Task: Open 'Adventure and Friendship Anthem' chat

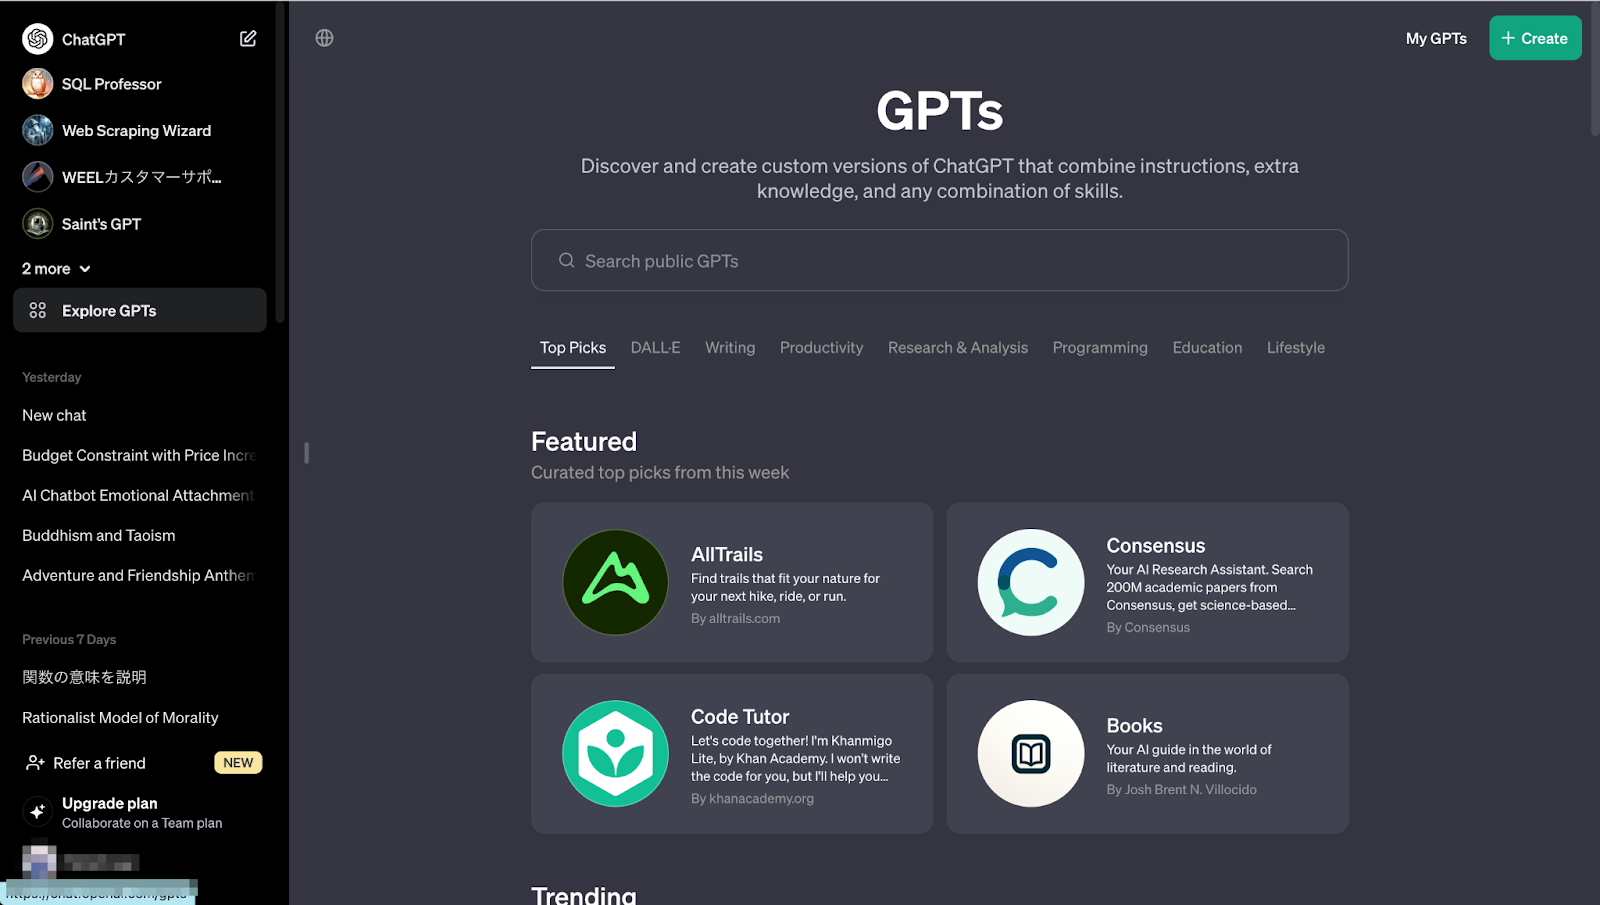Action: tap(139, 575)
